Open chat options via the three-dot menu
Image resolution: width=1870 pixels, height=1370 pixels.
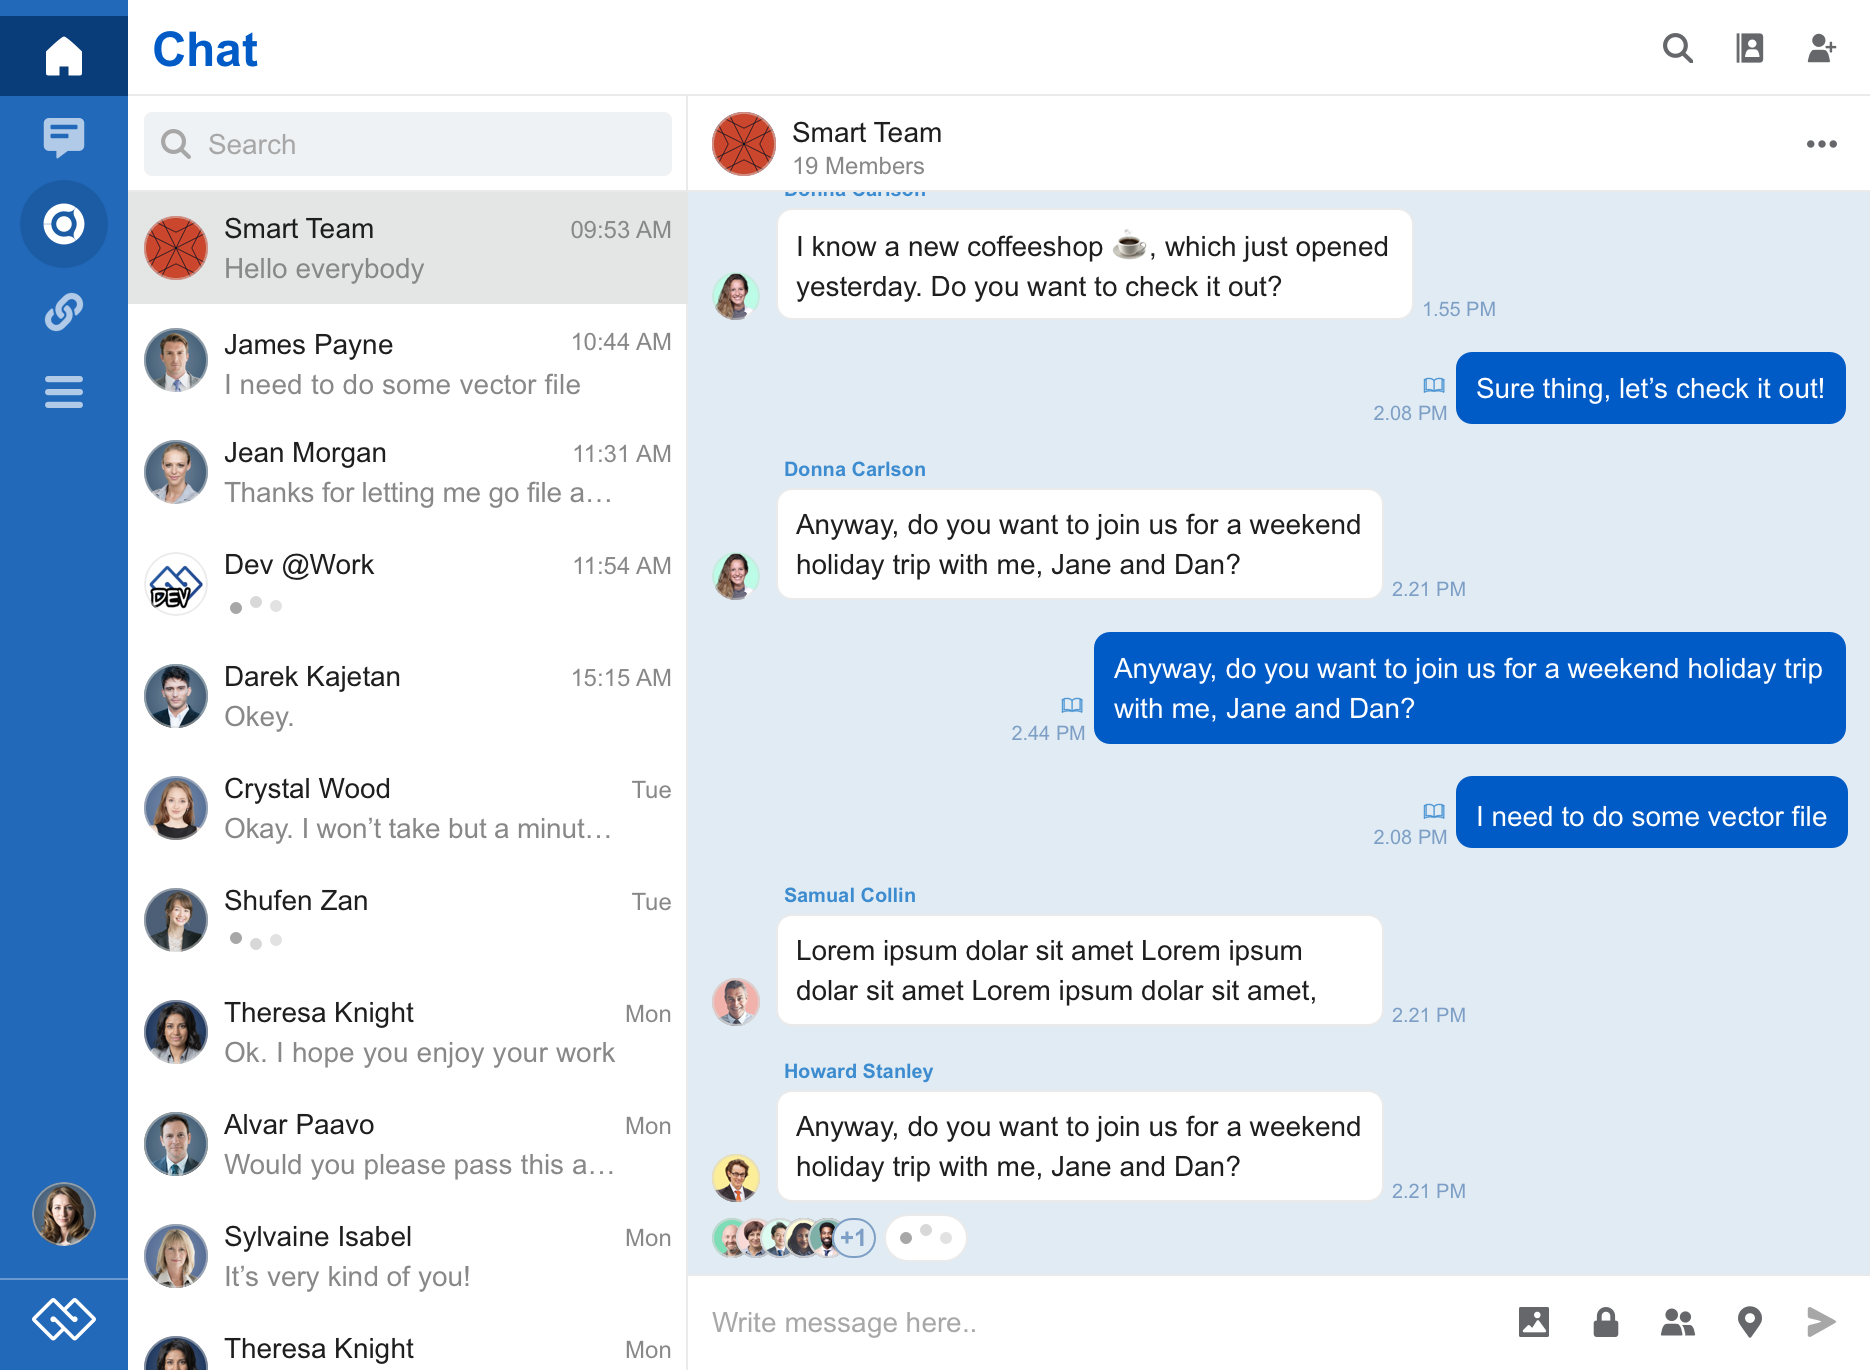(x=1822, y=144)
